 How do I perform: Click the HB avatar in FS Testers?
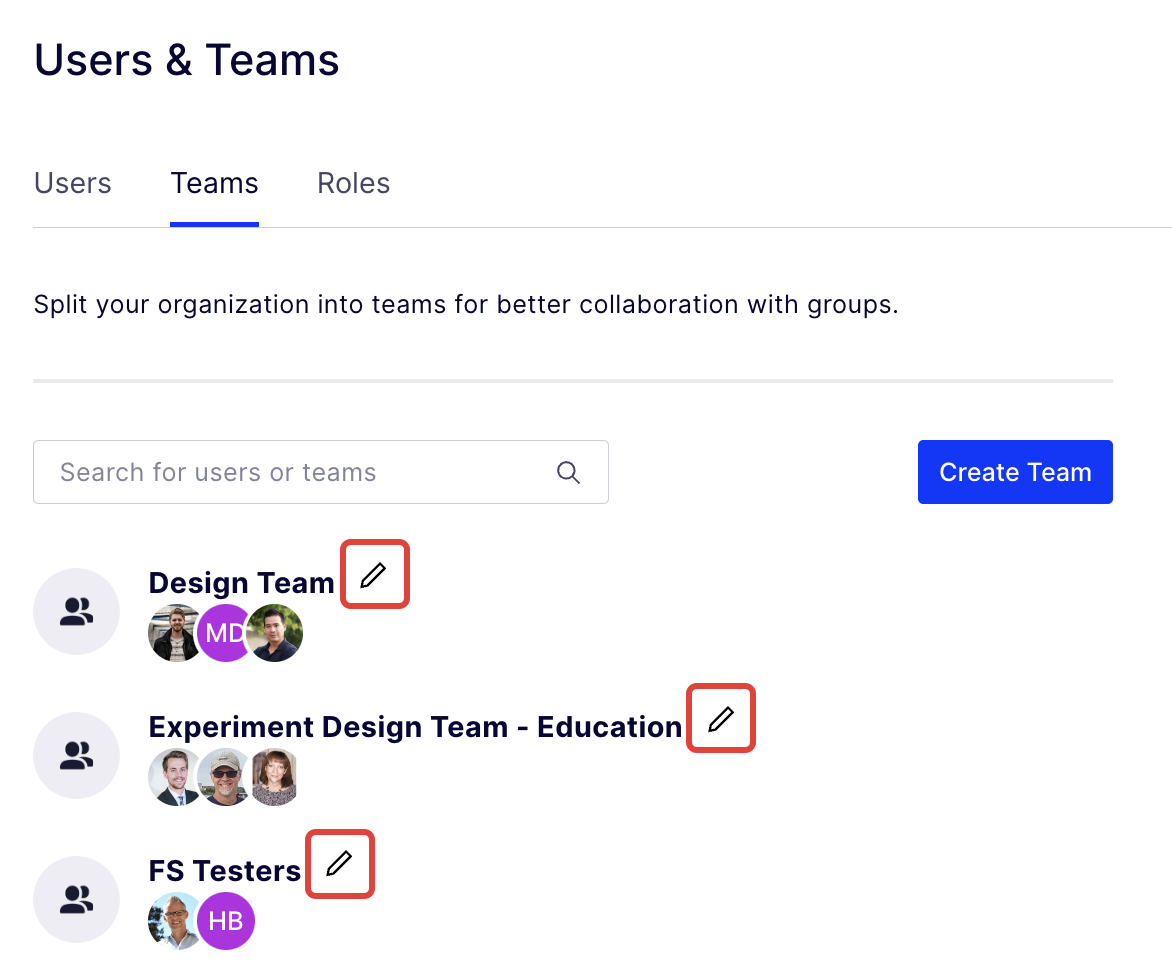click(226, 921)
